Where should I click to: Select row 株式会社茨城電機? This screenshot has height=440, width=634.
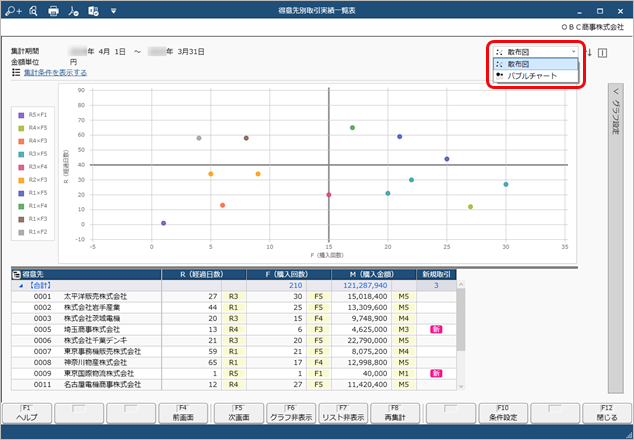pos(234,318)
